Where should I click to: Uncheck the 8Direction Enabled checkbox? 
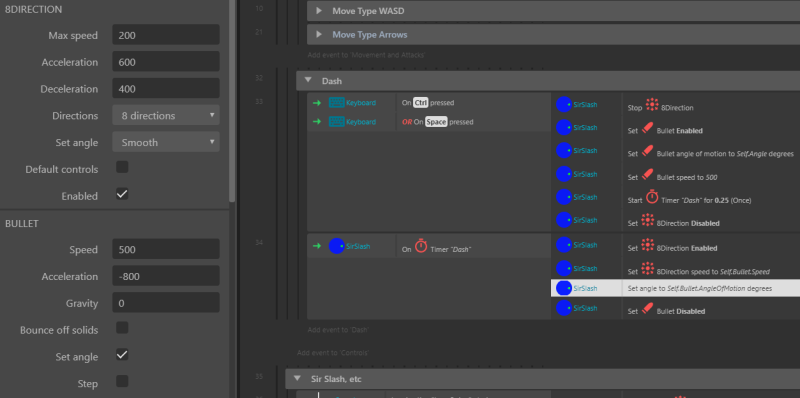coord(122,194)
